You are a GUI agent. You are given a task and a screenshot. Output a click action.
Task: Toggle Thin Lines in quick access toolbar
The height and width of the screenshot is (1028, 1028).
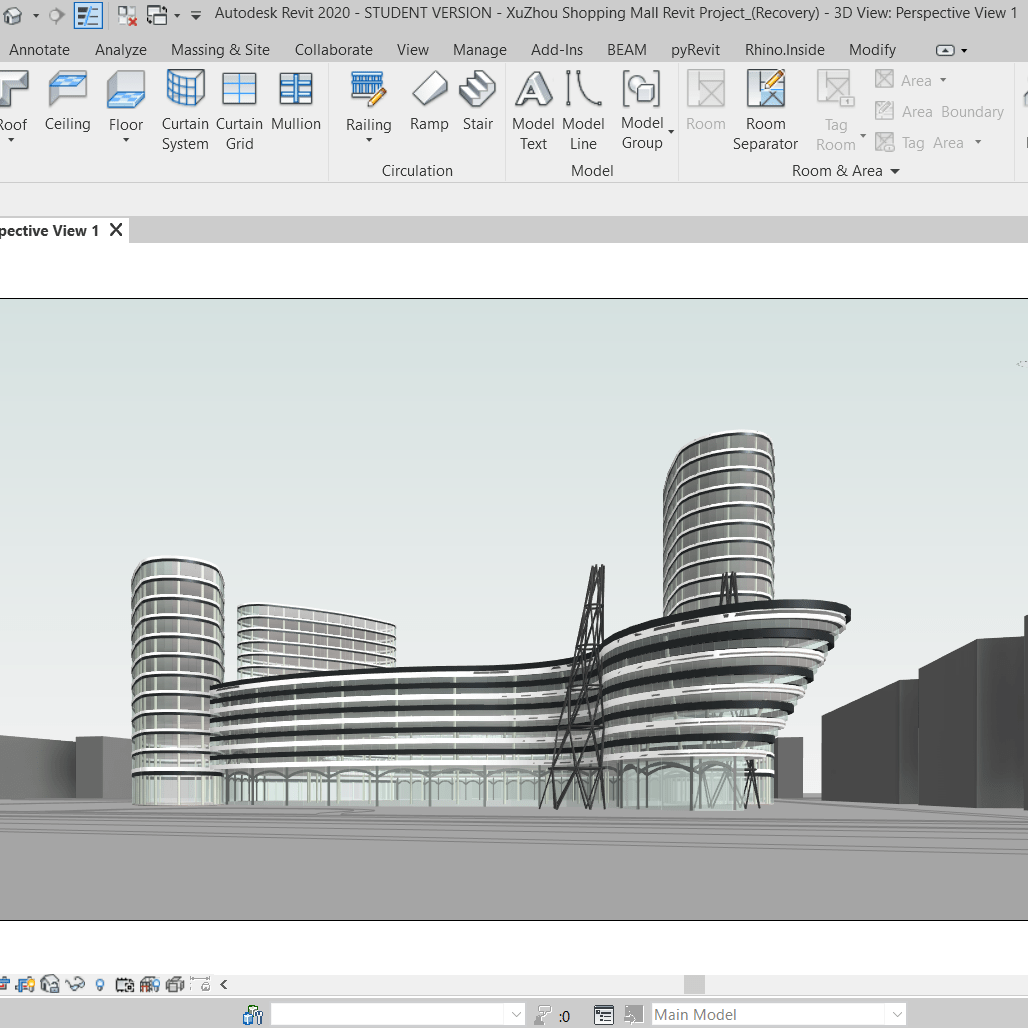88,15
